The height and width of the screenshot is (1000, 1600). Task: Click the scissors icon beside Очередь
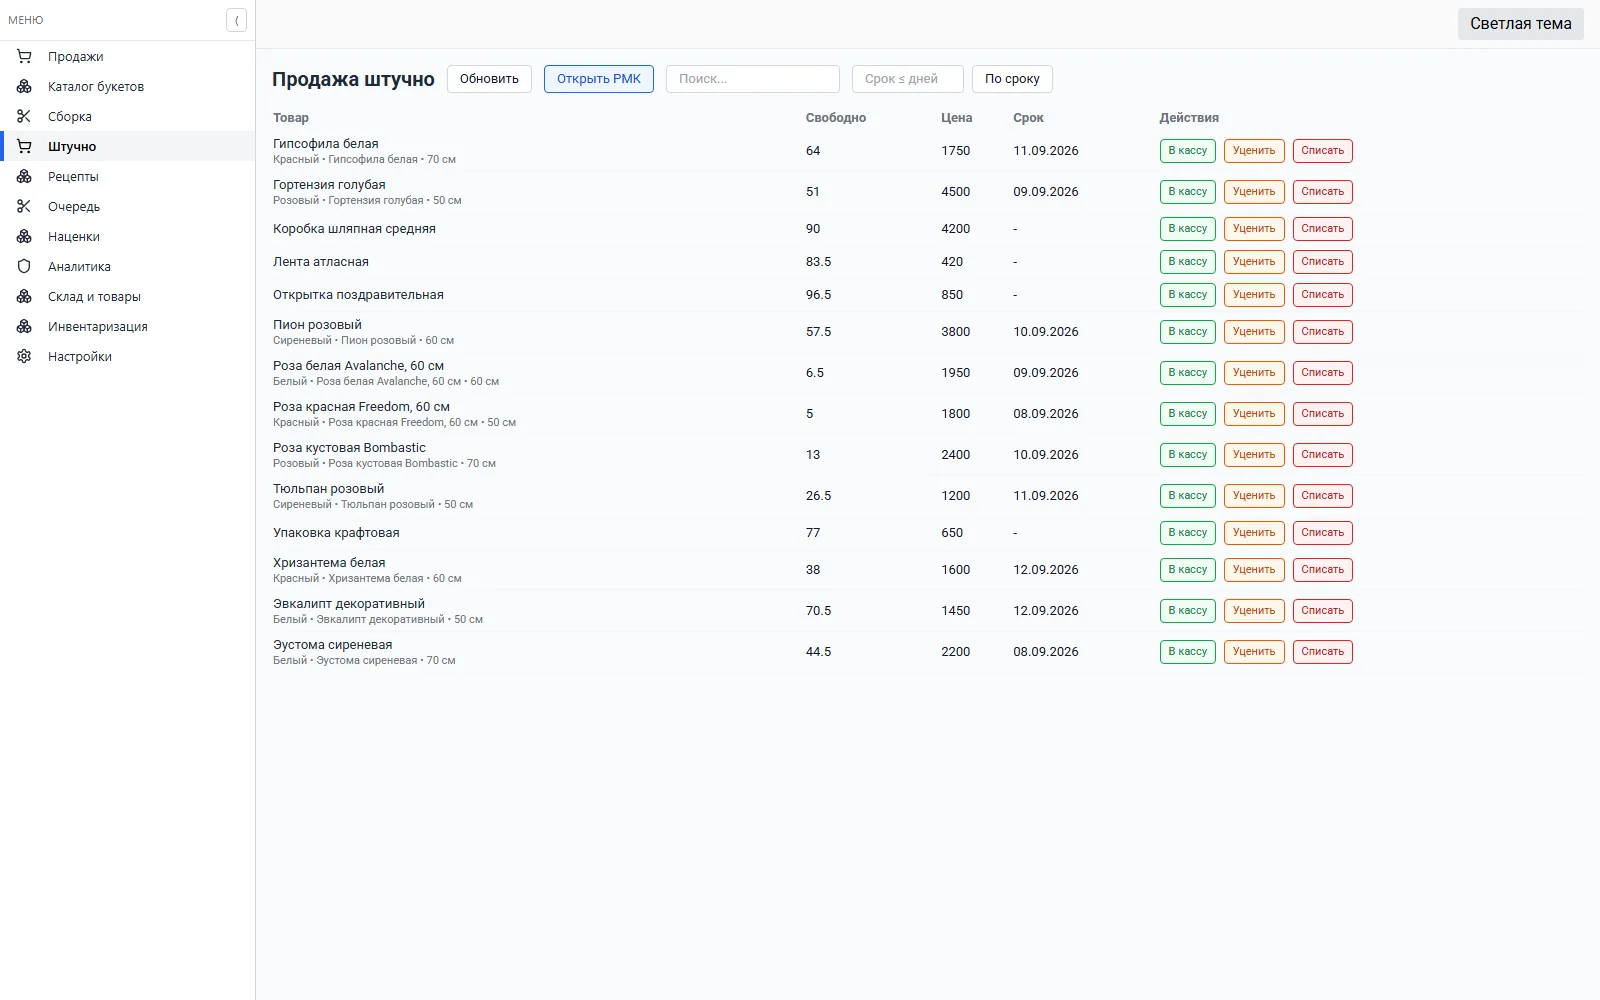[24, 206]
